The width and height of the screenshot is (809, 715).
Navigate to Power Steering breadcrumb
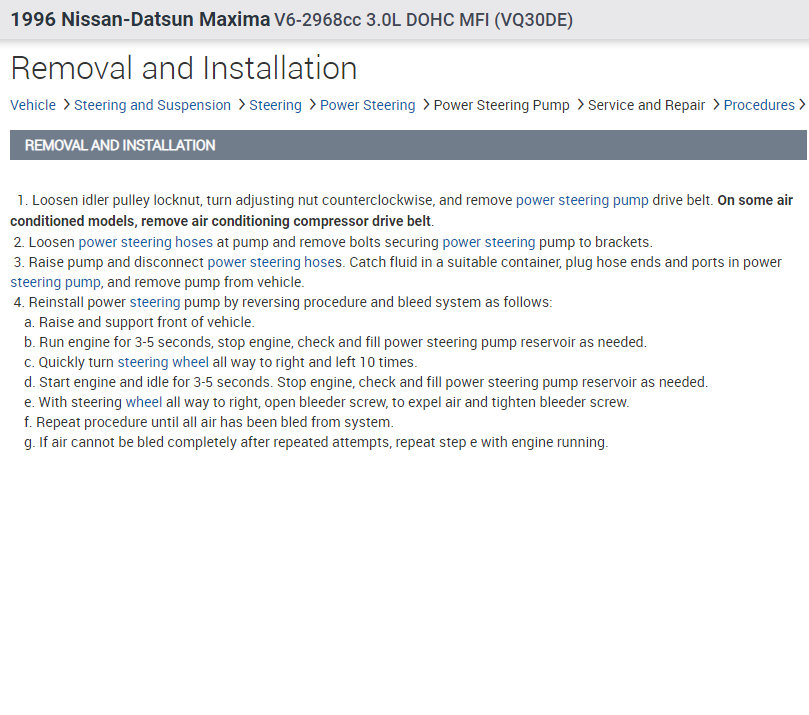(367, 105)
